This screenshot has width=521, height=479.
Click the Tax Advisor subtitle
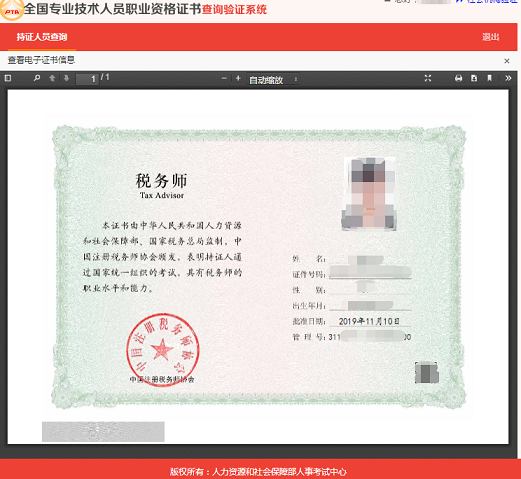tap(162, 195)
